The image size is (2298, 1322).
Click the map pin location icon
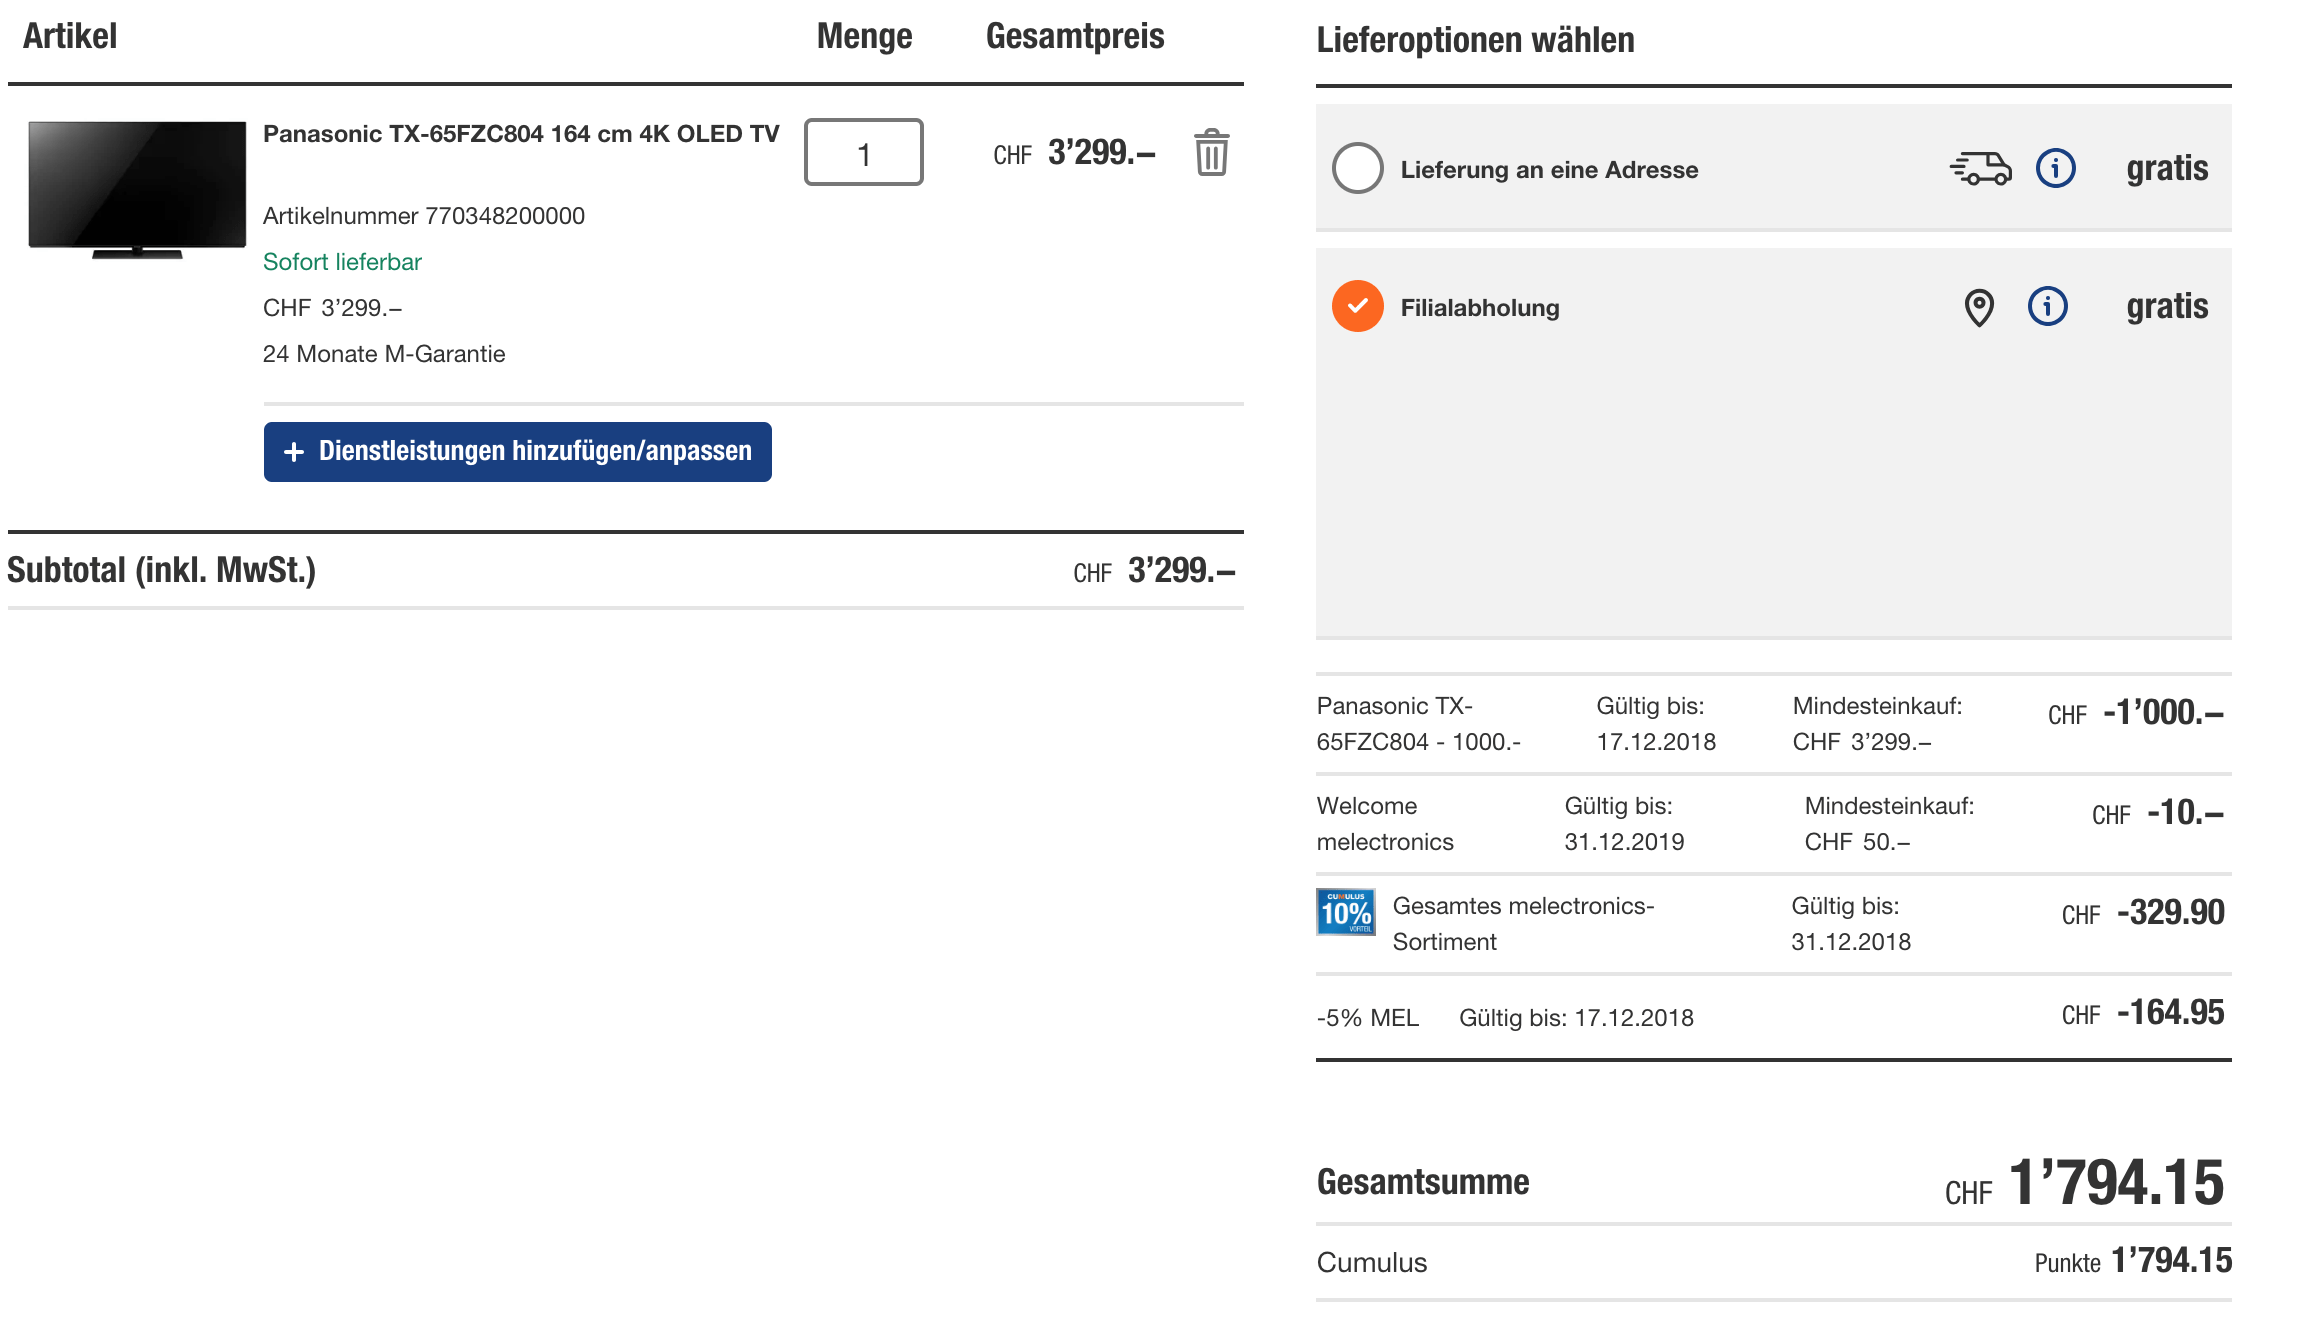point(1978,307)
